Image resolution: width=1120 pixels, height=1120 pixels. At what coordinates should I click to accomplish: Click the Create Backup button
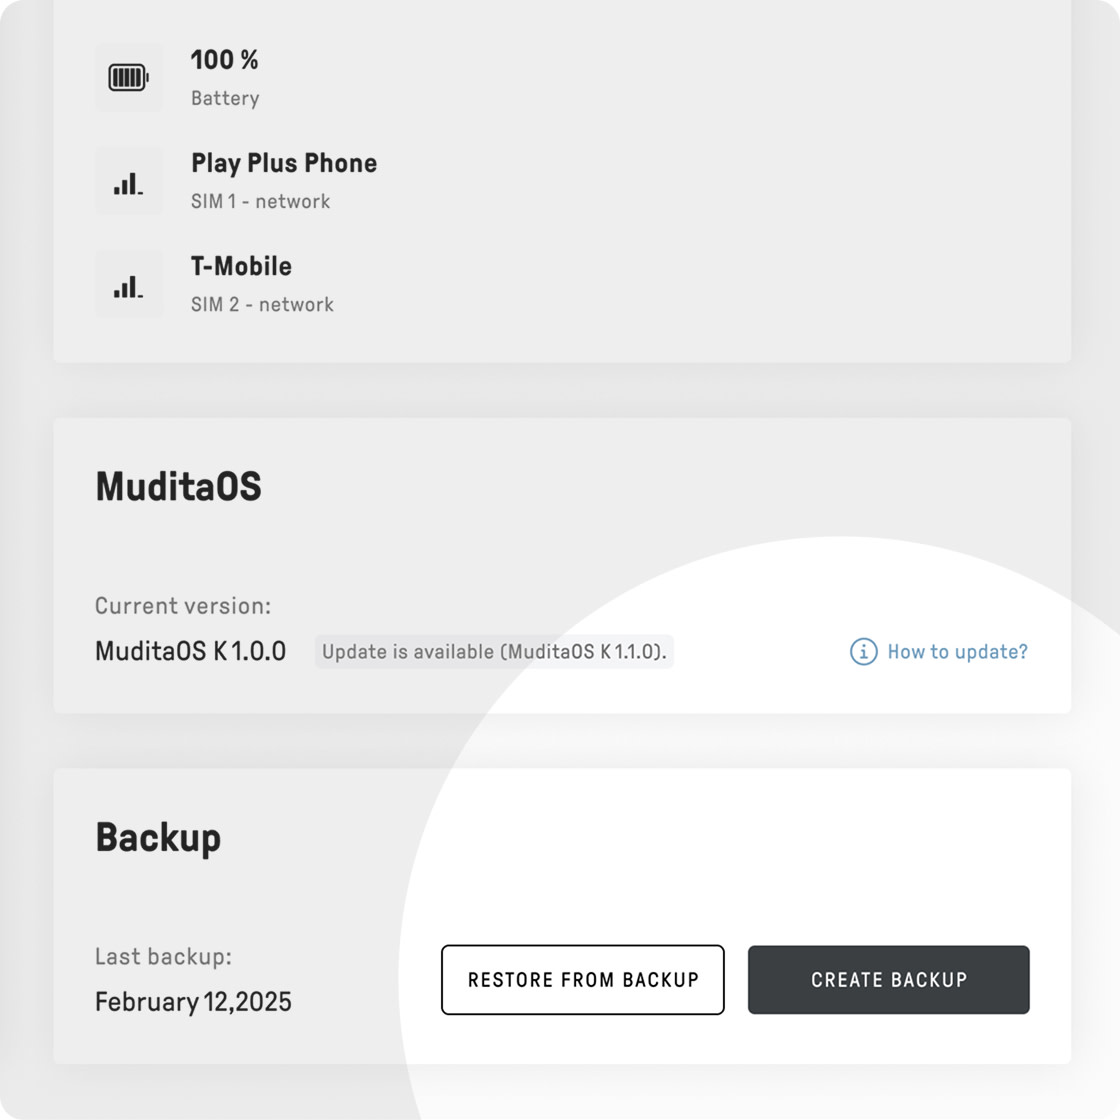pyautogui.click(x=889, y=979)
